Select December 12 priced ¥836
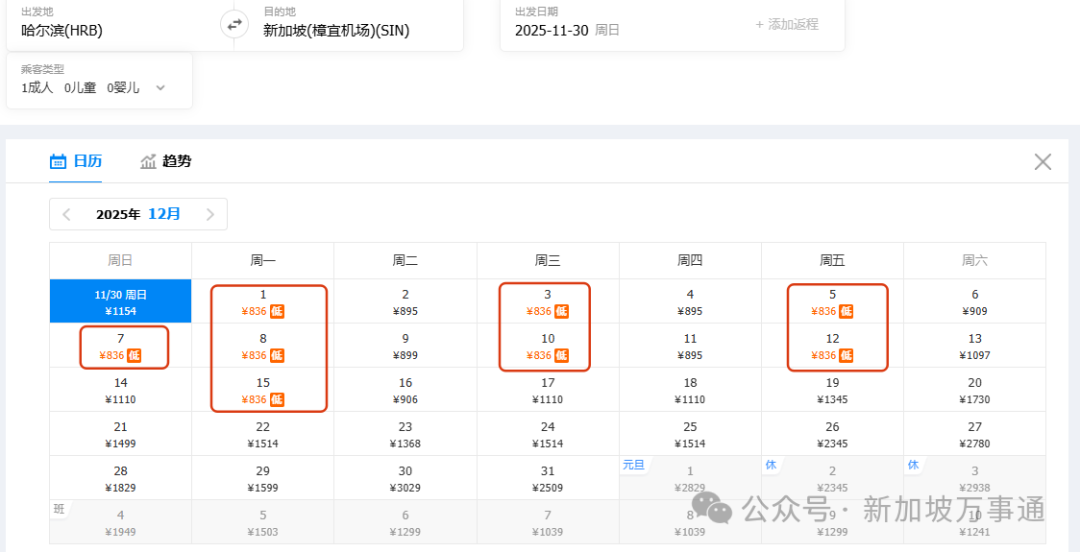This screenshot has height=552, width=1080. point(833,345)
